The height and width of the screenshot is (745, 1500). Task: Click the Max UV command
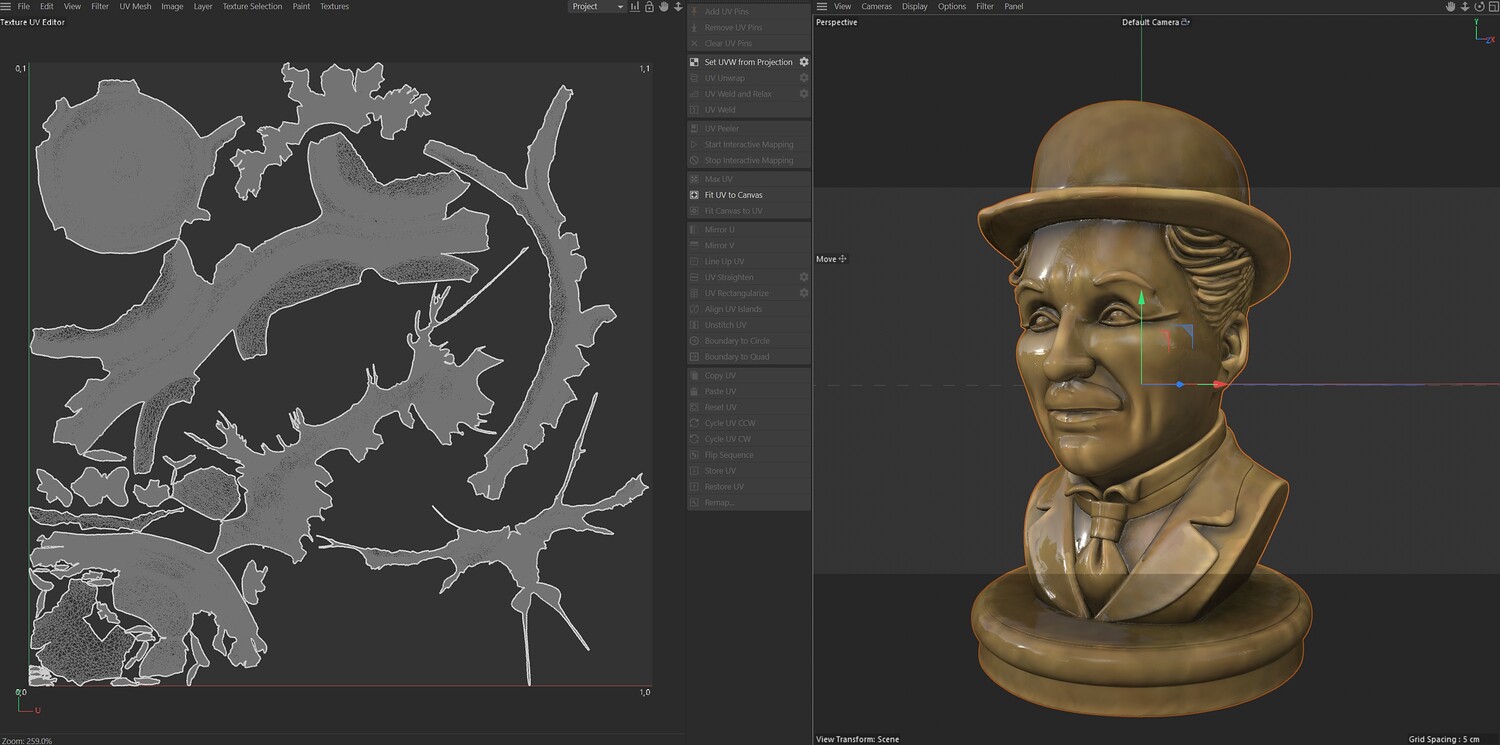tap(749, 179)
